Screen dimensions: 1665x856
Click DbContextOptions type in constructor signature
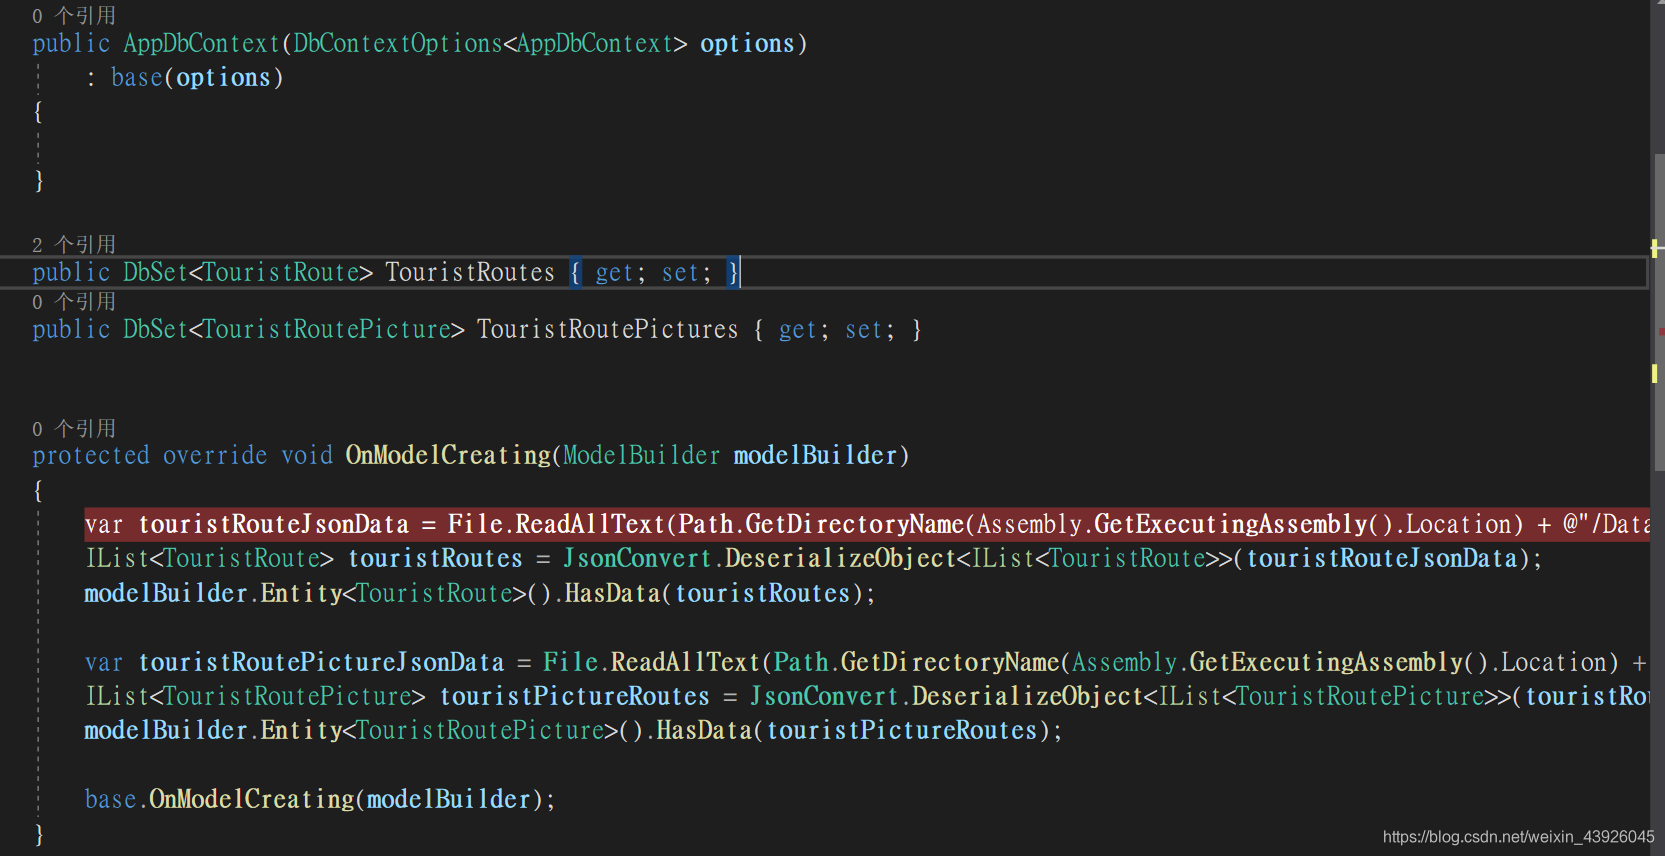398,44
